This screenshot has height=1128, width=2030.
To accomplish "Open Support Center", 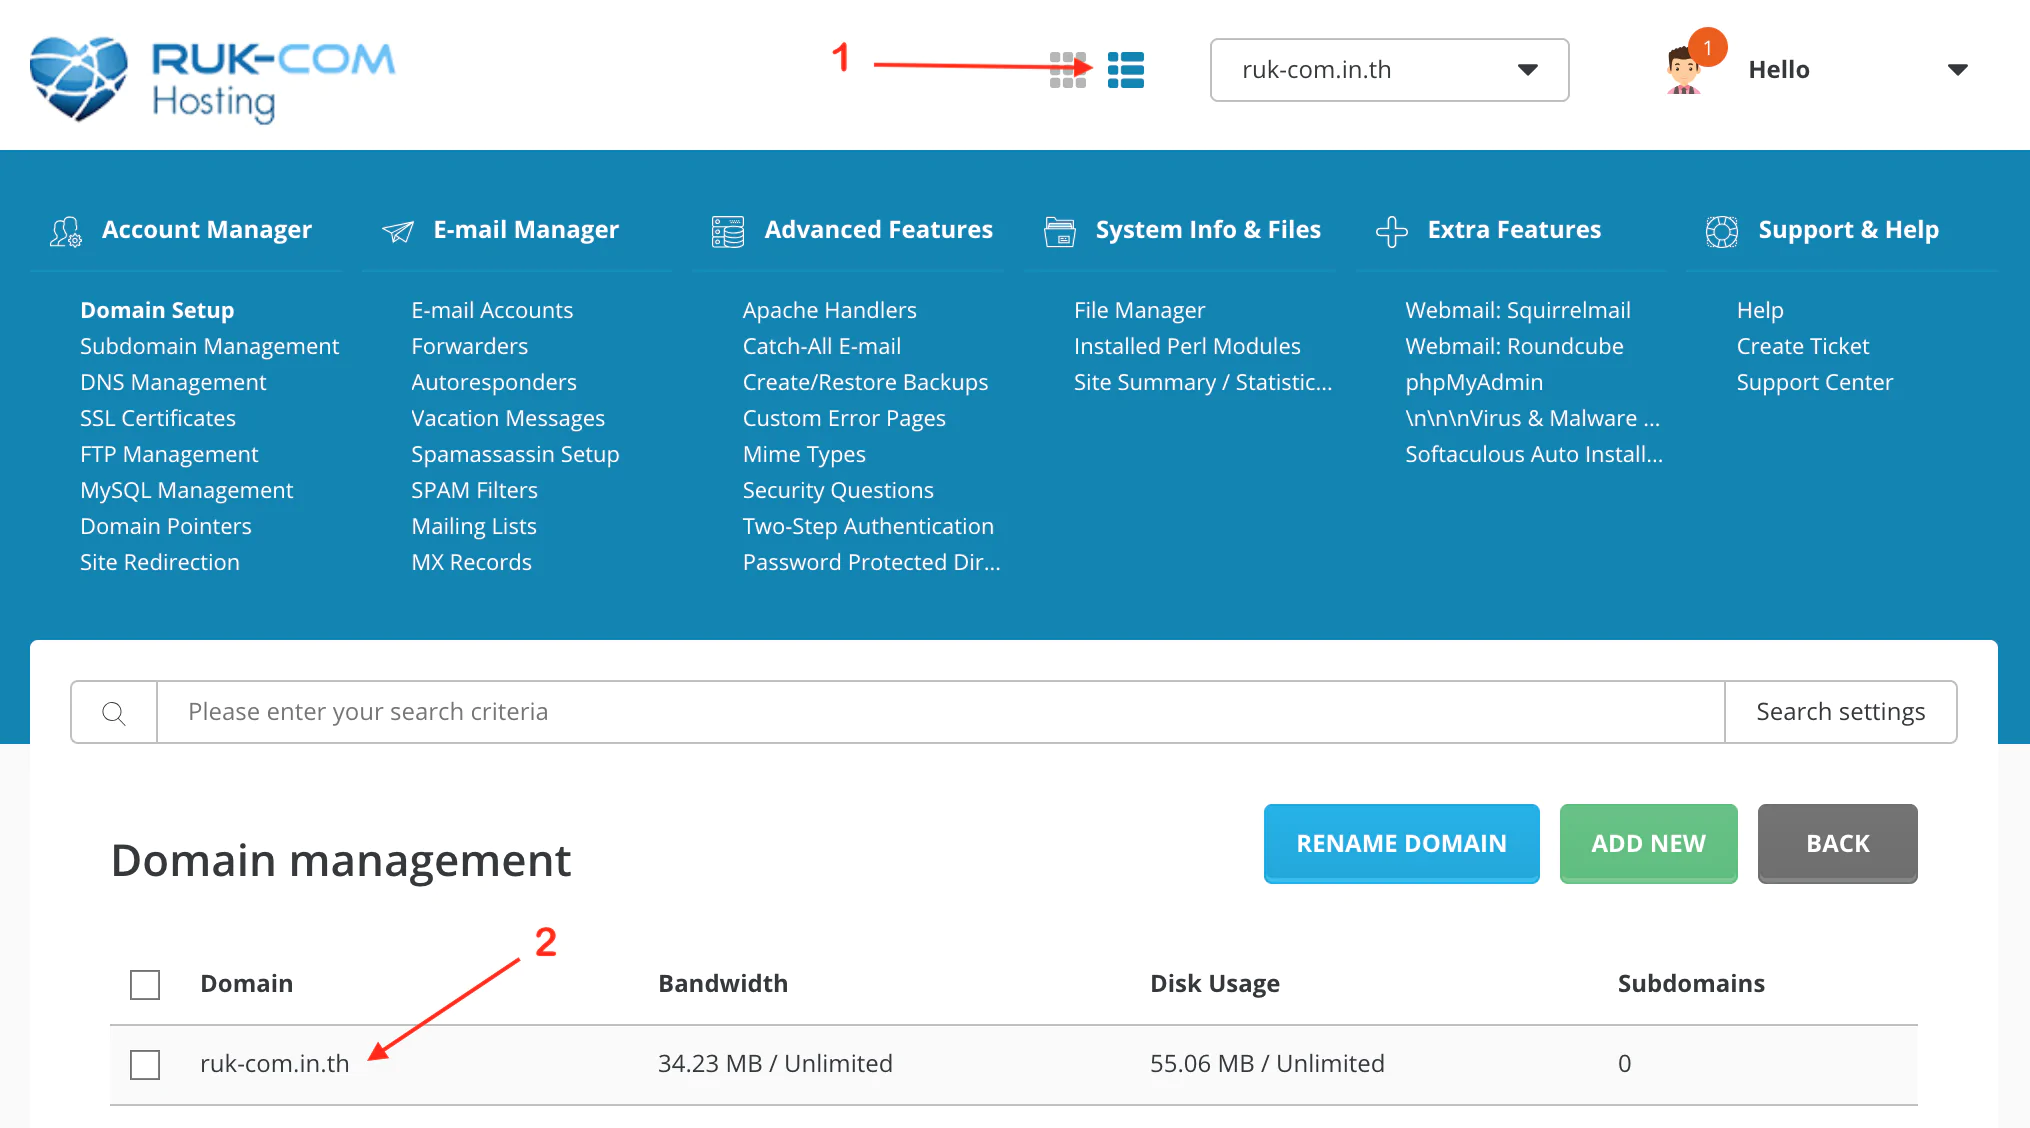I will tap(1814, 382).
